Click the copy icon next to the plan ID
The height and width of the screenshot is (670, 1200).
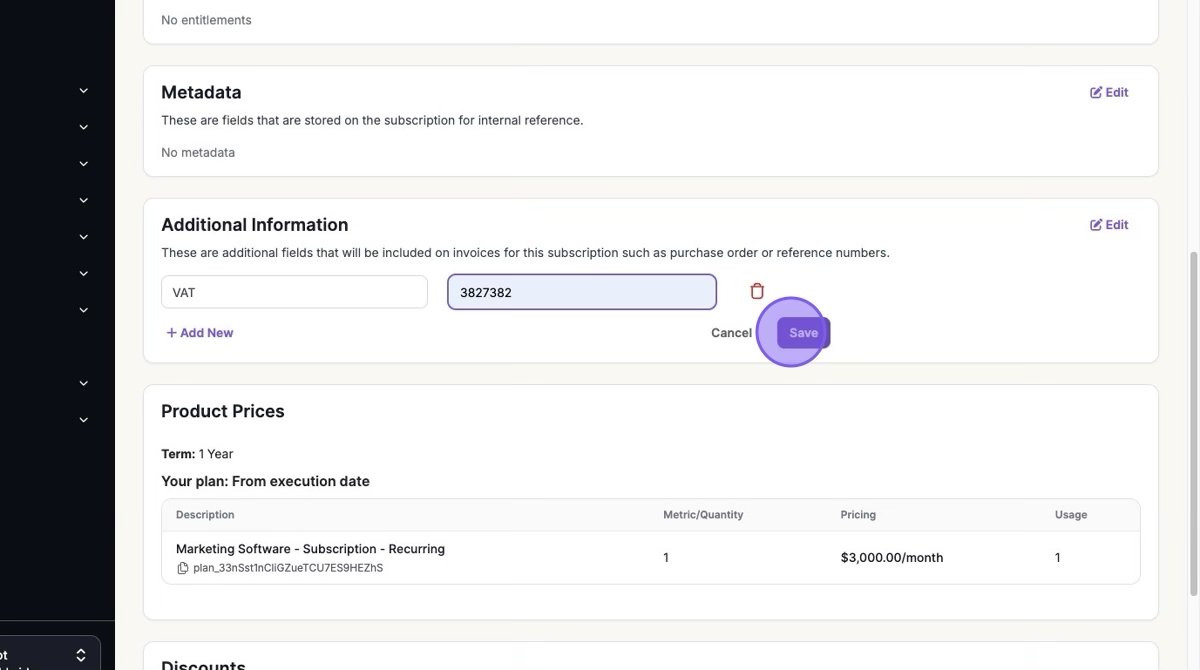click(x=182, y=568)
